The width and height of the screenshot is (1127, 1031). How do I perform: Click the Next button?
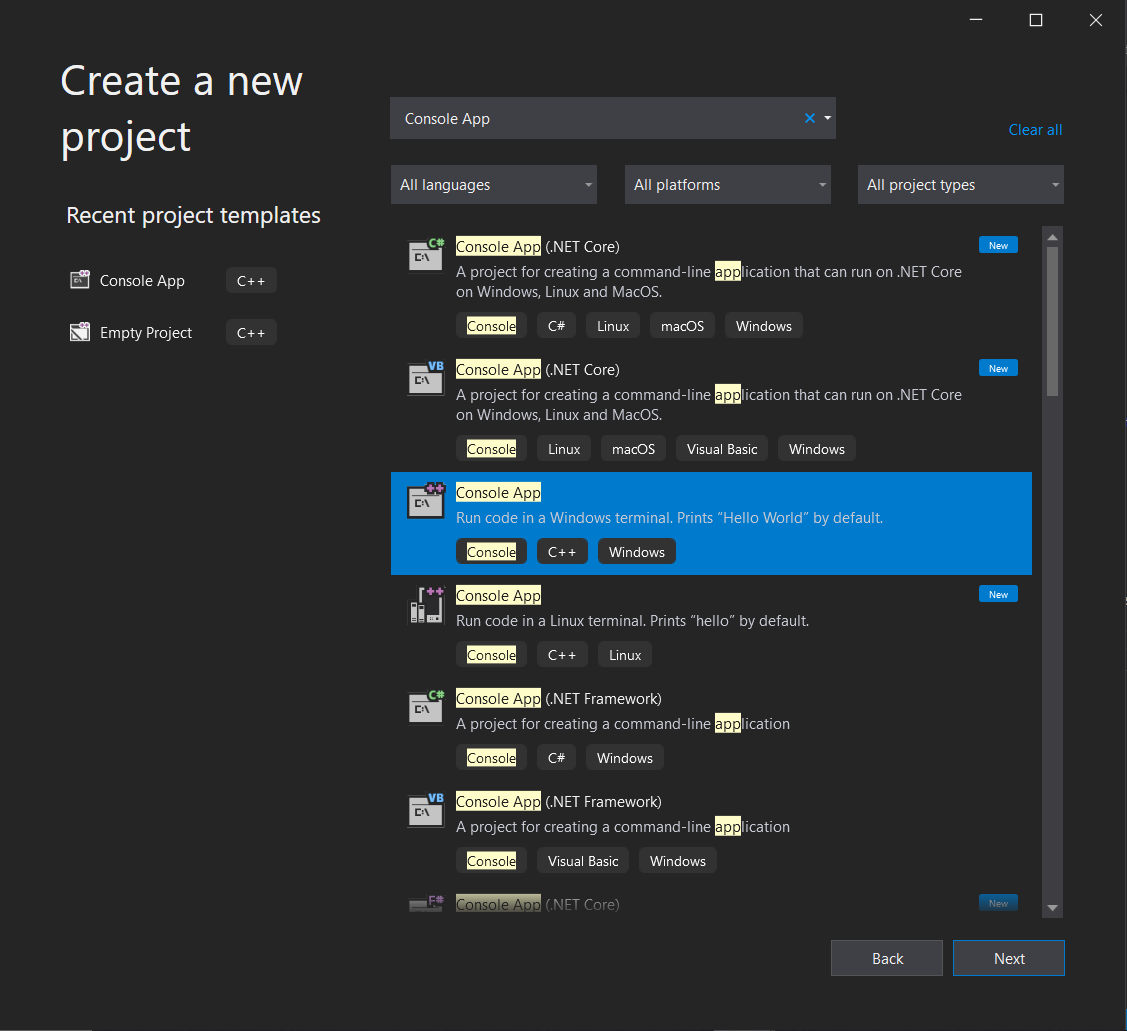pos(1008,957)
